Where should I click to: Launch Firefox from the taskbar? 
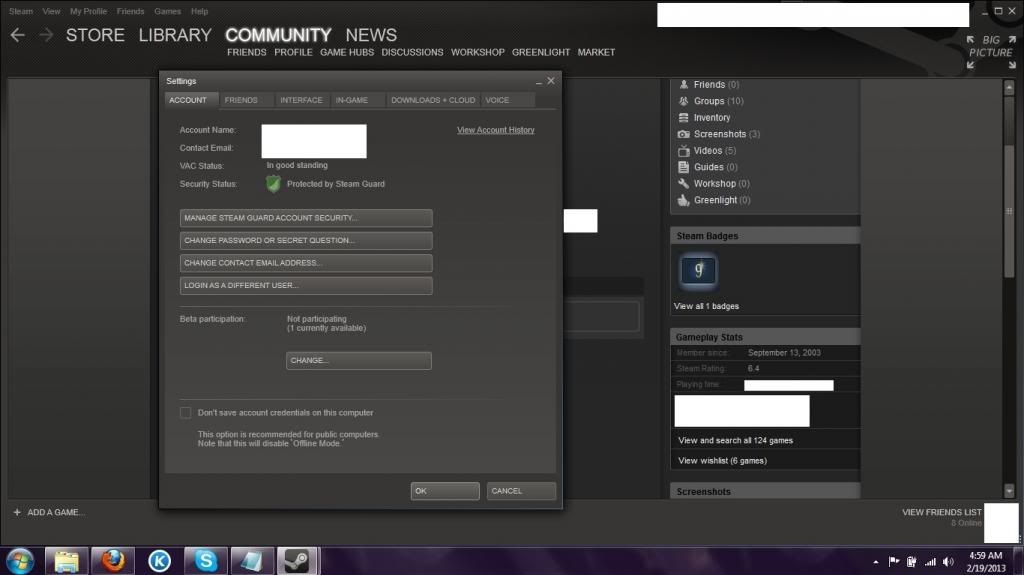pyautogui.click(x=112, y=561)
